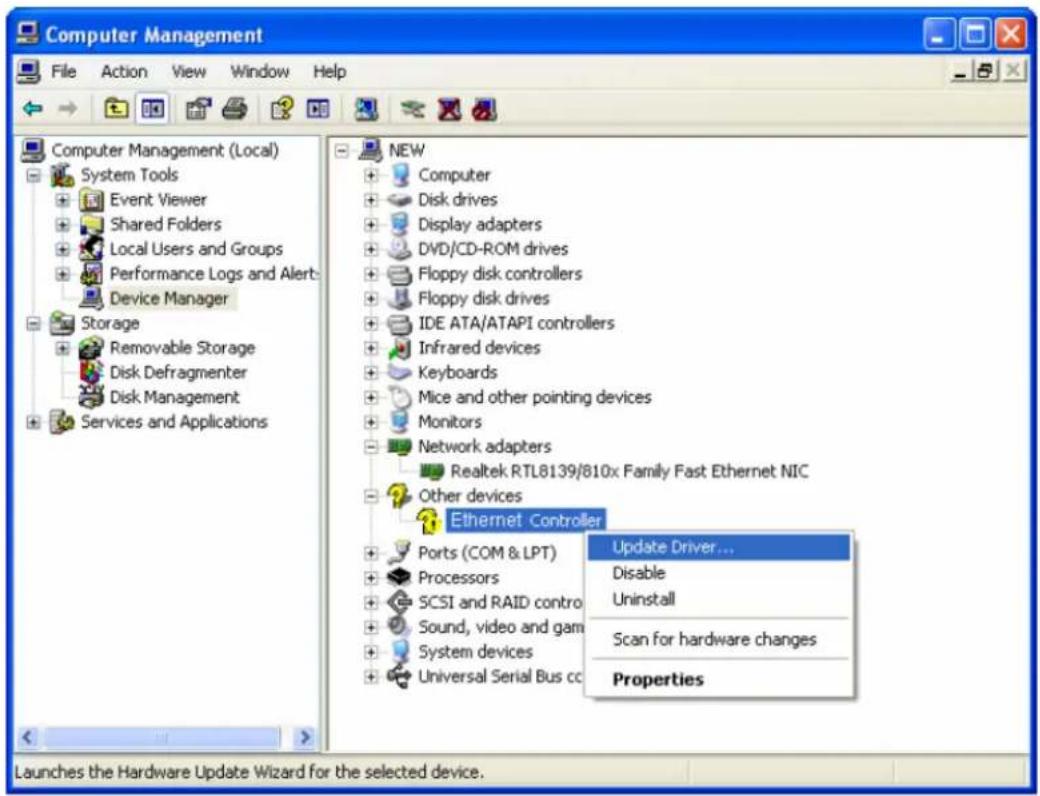This screenshot has width=1040, height=796.
Task: Click left pane scrollbar right arrow
Action: tap(304, 737)
